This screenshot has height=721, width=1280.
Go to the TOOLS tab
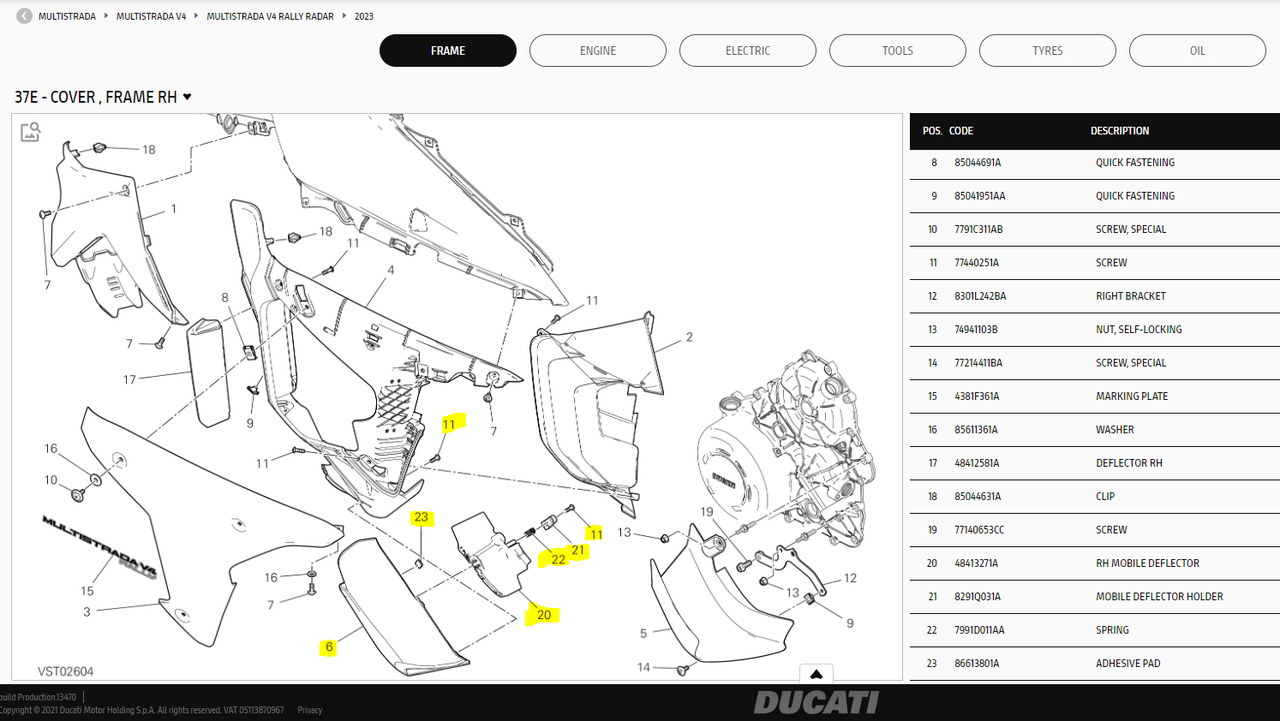[898, 51]
